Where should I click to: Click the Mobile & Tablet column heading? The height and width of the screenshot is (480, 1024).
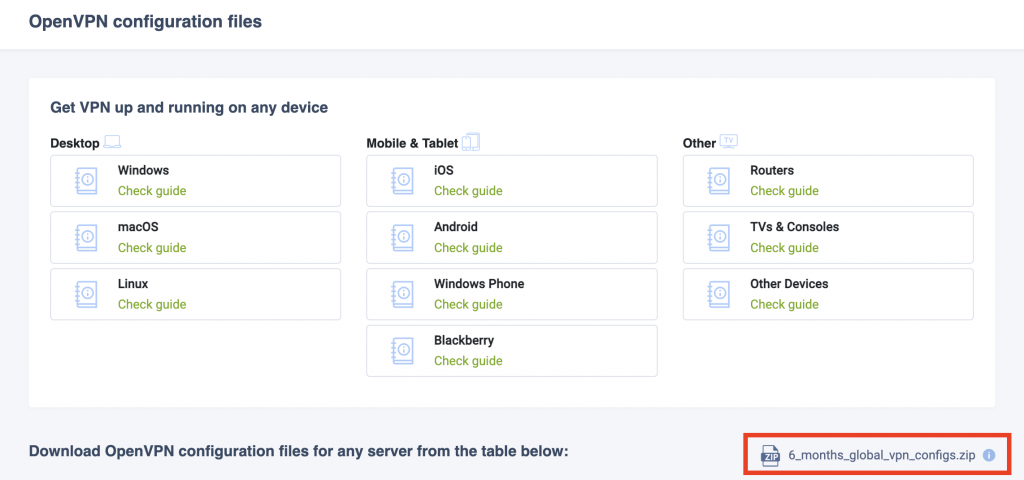[x=412, y=143]
